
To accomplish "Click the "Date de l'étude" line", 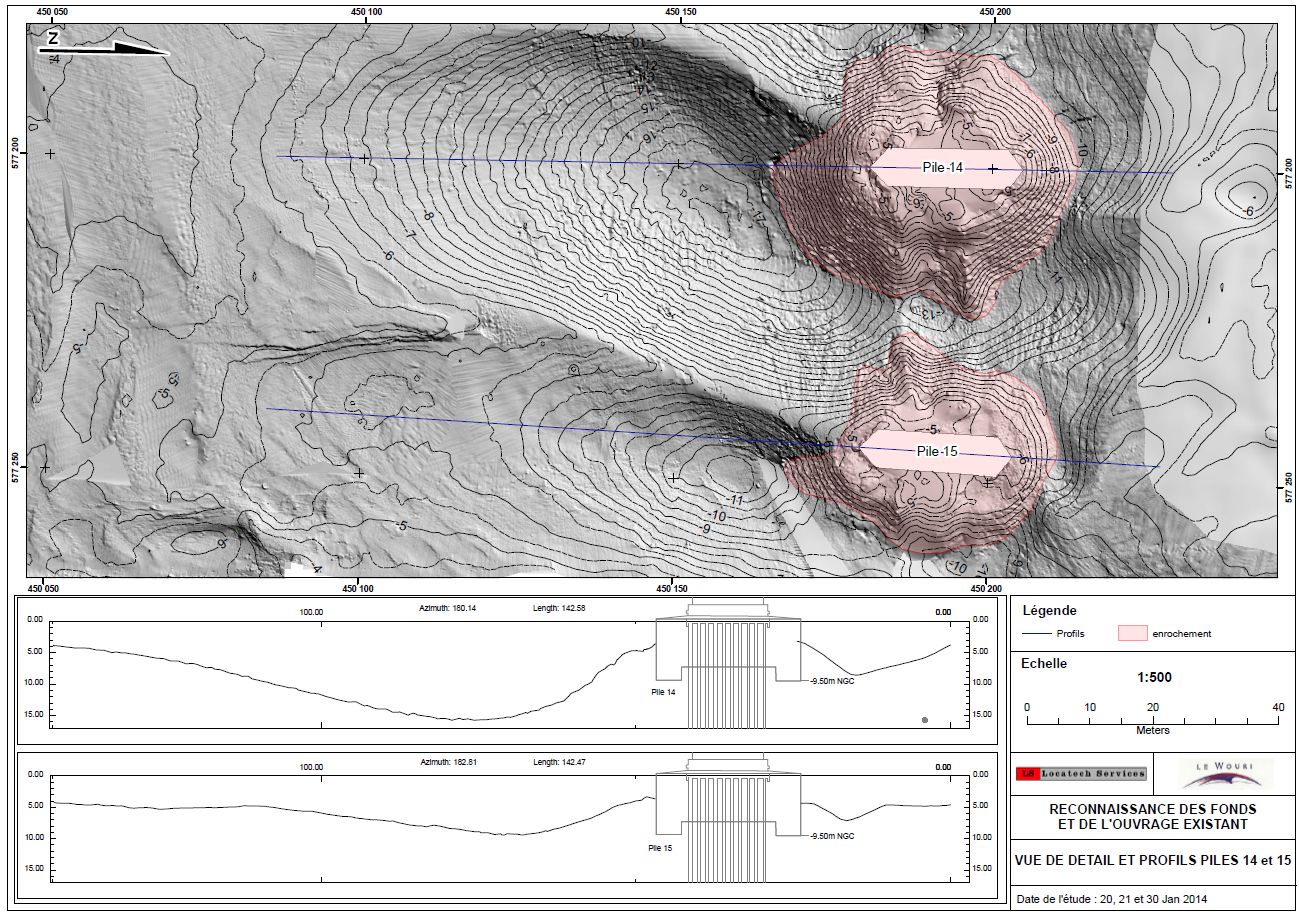I will pos(1112,899).
